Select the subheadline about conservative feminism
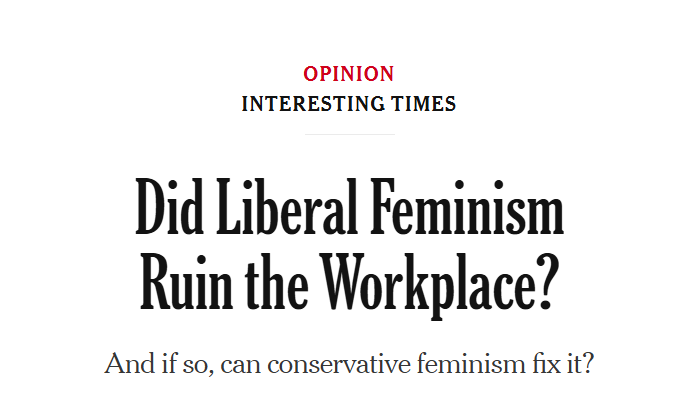Image resolution: width=697 pixels, height=410 pixels. point(349,364)
